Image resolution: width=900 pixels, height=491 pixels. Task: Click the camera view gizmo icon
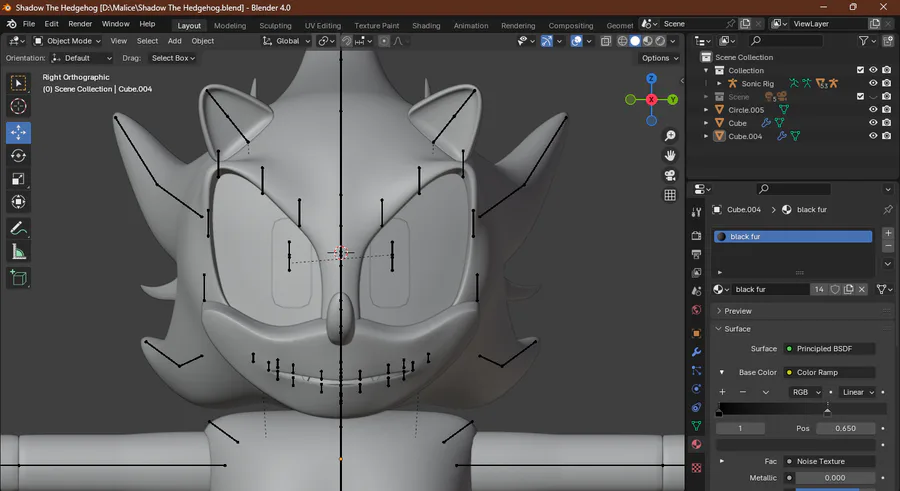click(x=670, y=175)
